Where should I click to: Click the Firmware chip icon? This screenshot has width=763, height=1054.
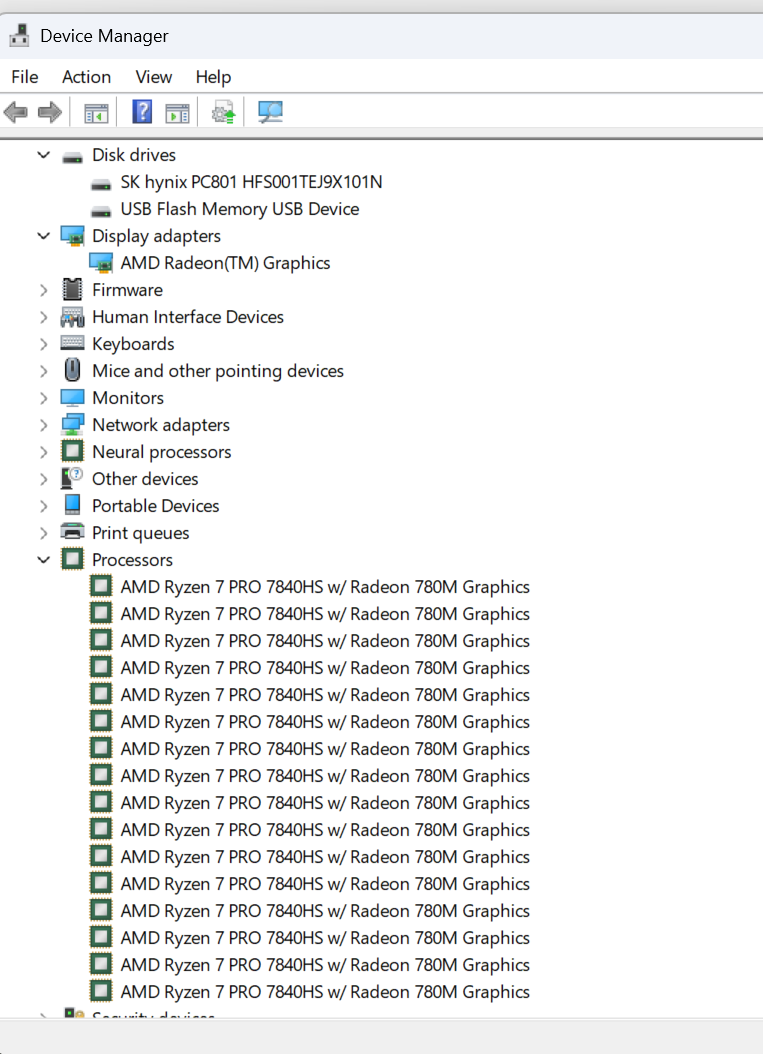click(x=73, y=290)
